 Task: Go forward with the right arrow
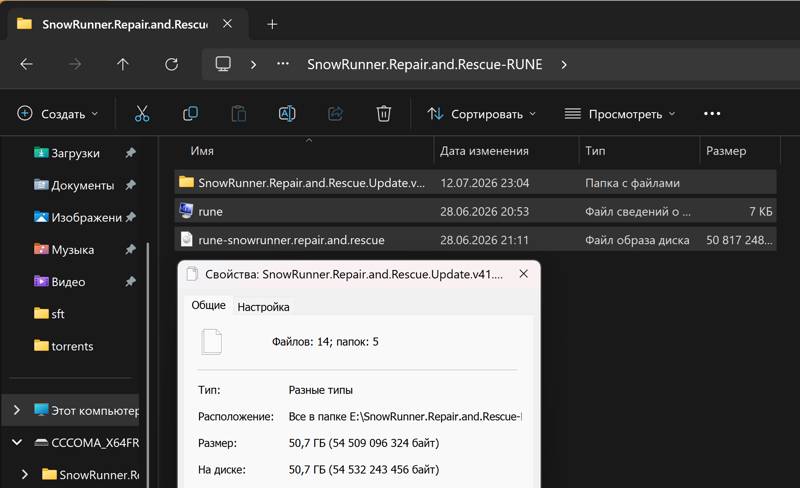tap(75, 64)
